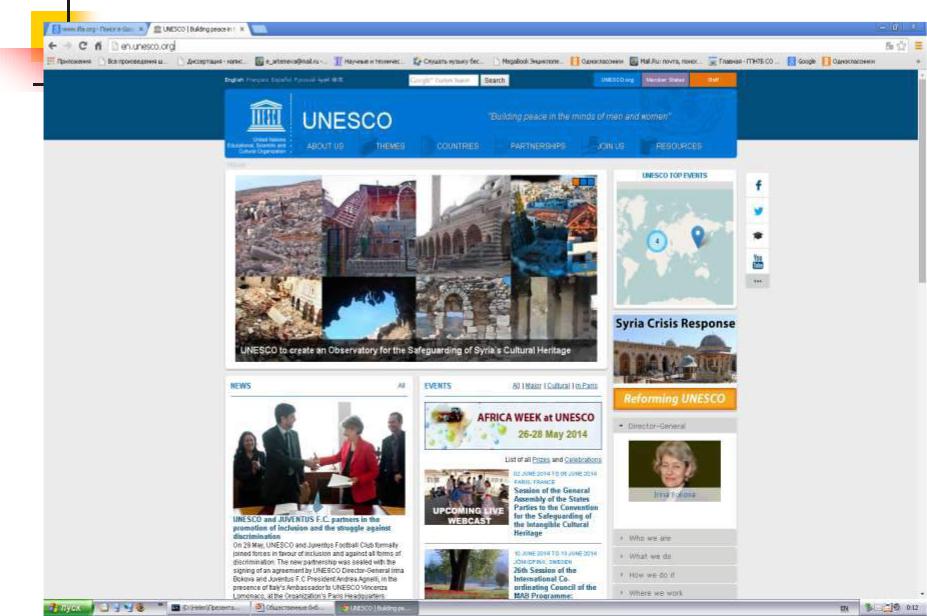
Task: Select the orange slideshow indicator square
Action: [x=576, y=182]
